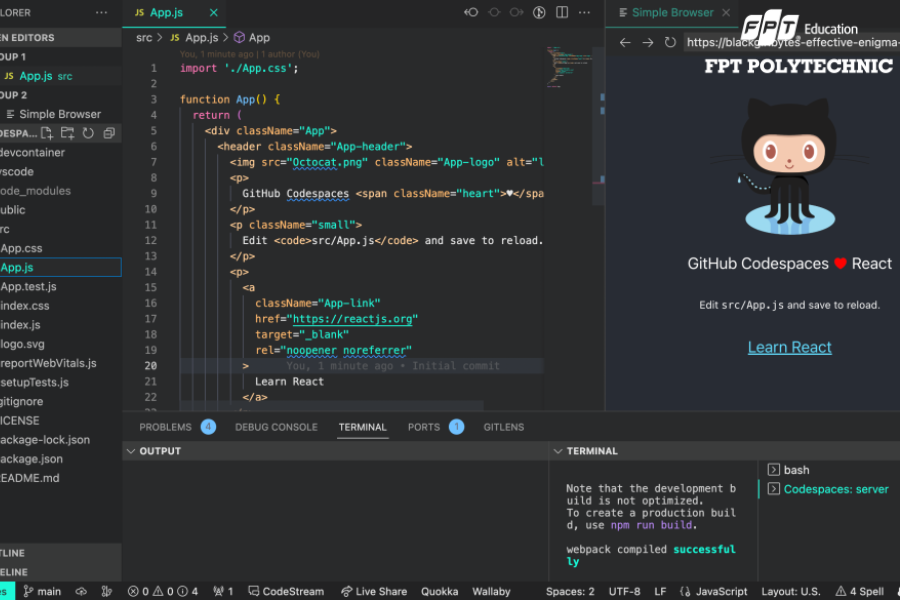Show forwarded ports from status bar antenna
This screenshot has width=900, height=600.
[223, 591]
